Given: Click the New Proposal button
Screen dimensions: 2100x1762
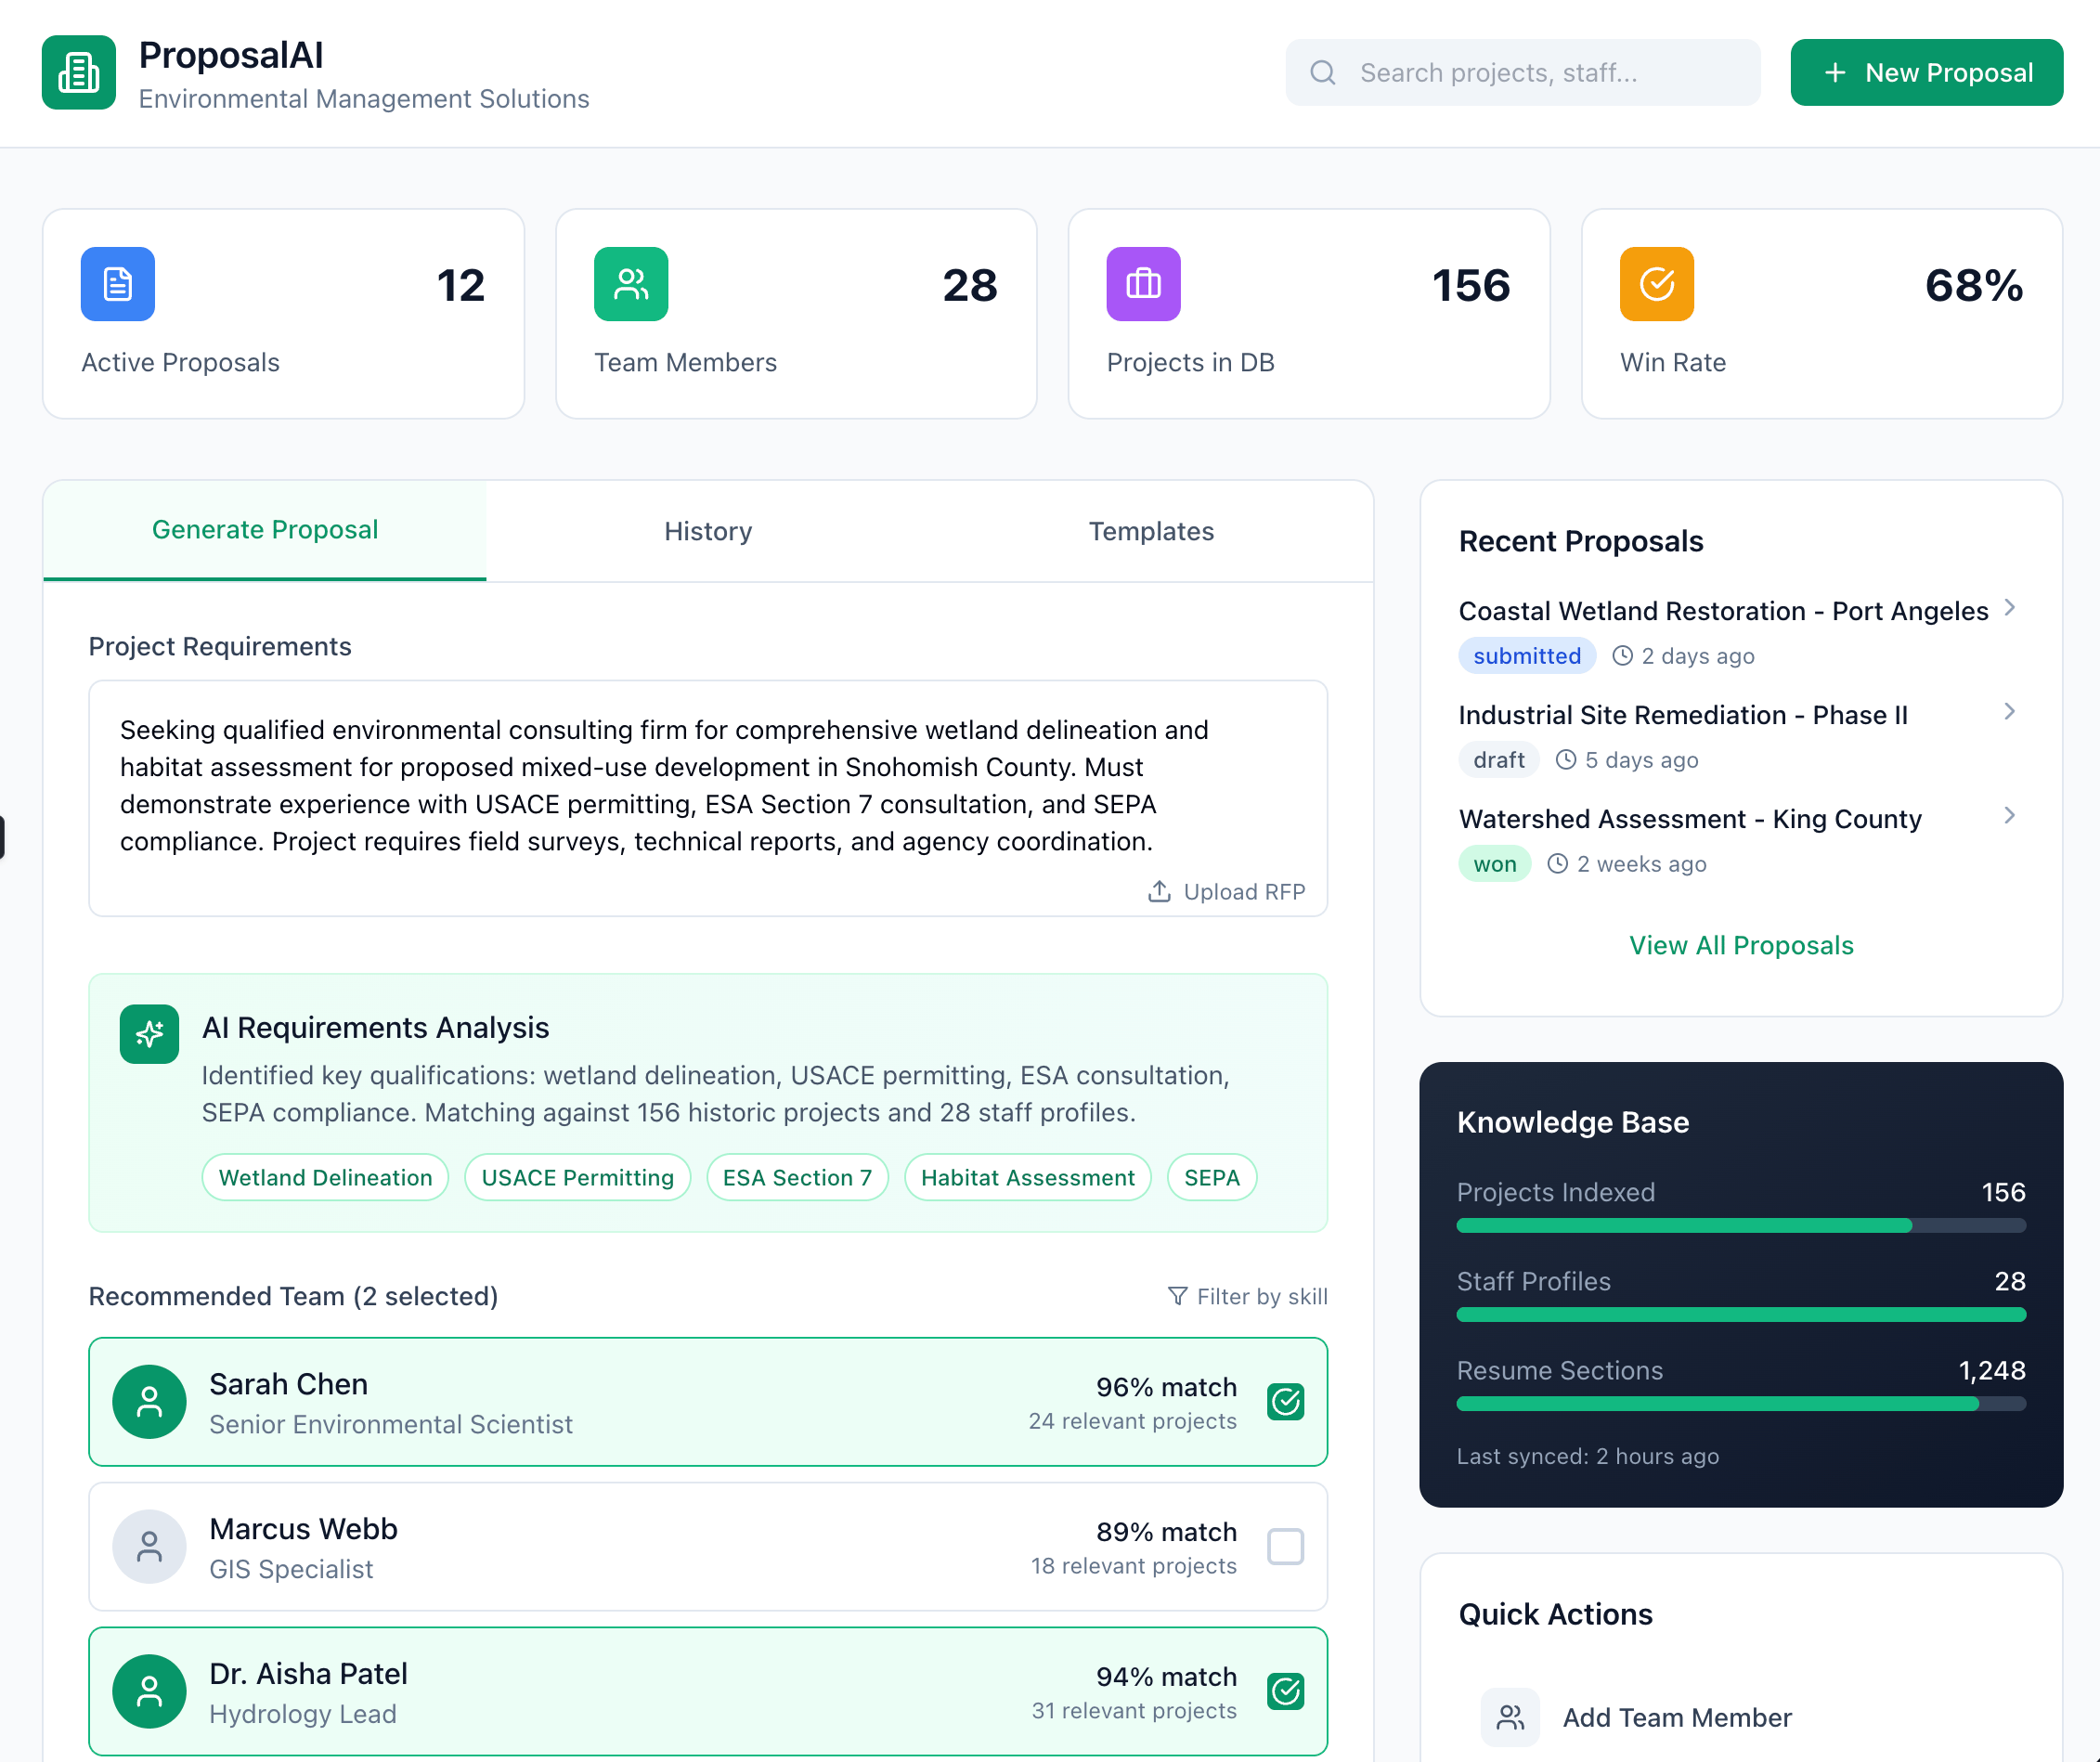Looking at the screenshot, I should tap(1926, 73).
